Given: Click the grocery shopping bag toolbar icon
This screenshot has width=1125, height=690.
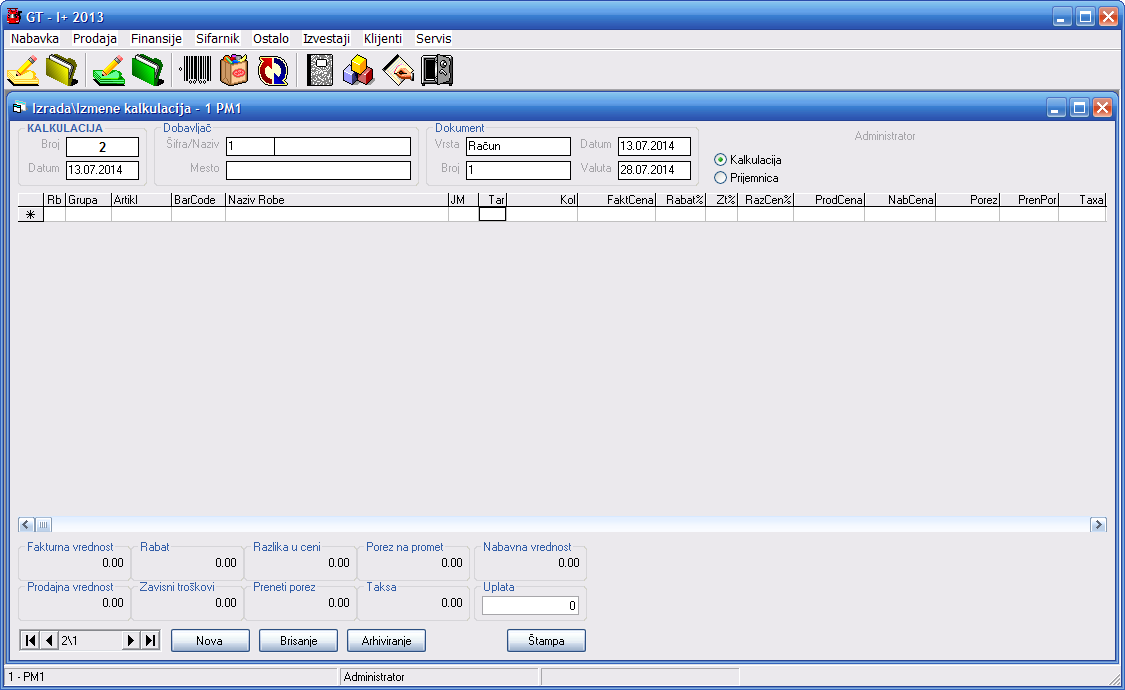Looking at the screenshot, I should coord(233,70).
